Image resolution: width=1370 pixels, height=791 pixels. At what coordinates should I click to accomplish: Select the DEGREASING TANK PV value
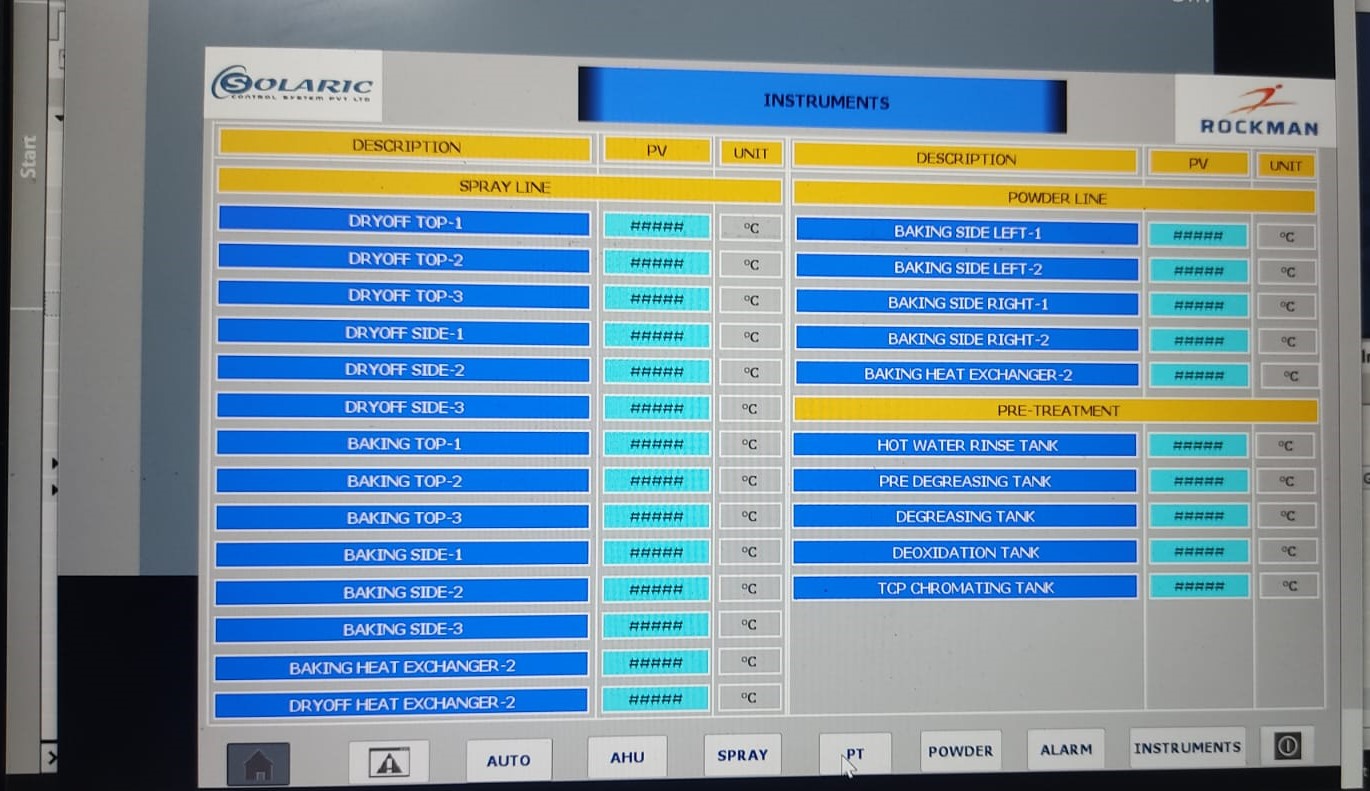click(1199, 516)
